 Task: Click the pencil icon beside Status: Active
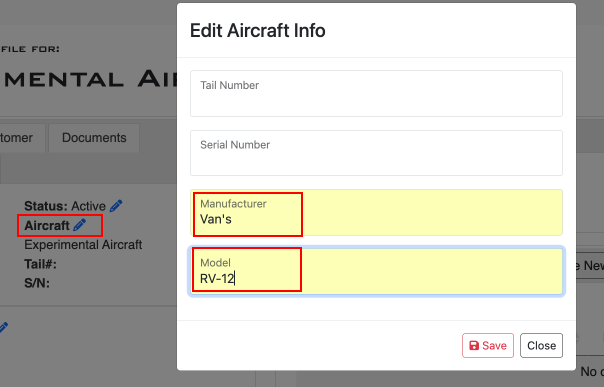click(116, 206)
